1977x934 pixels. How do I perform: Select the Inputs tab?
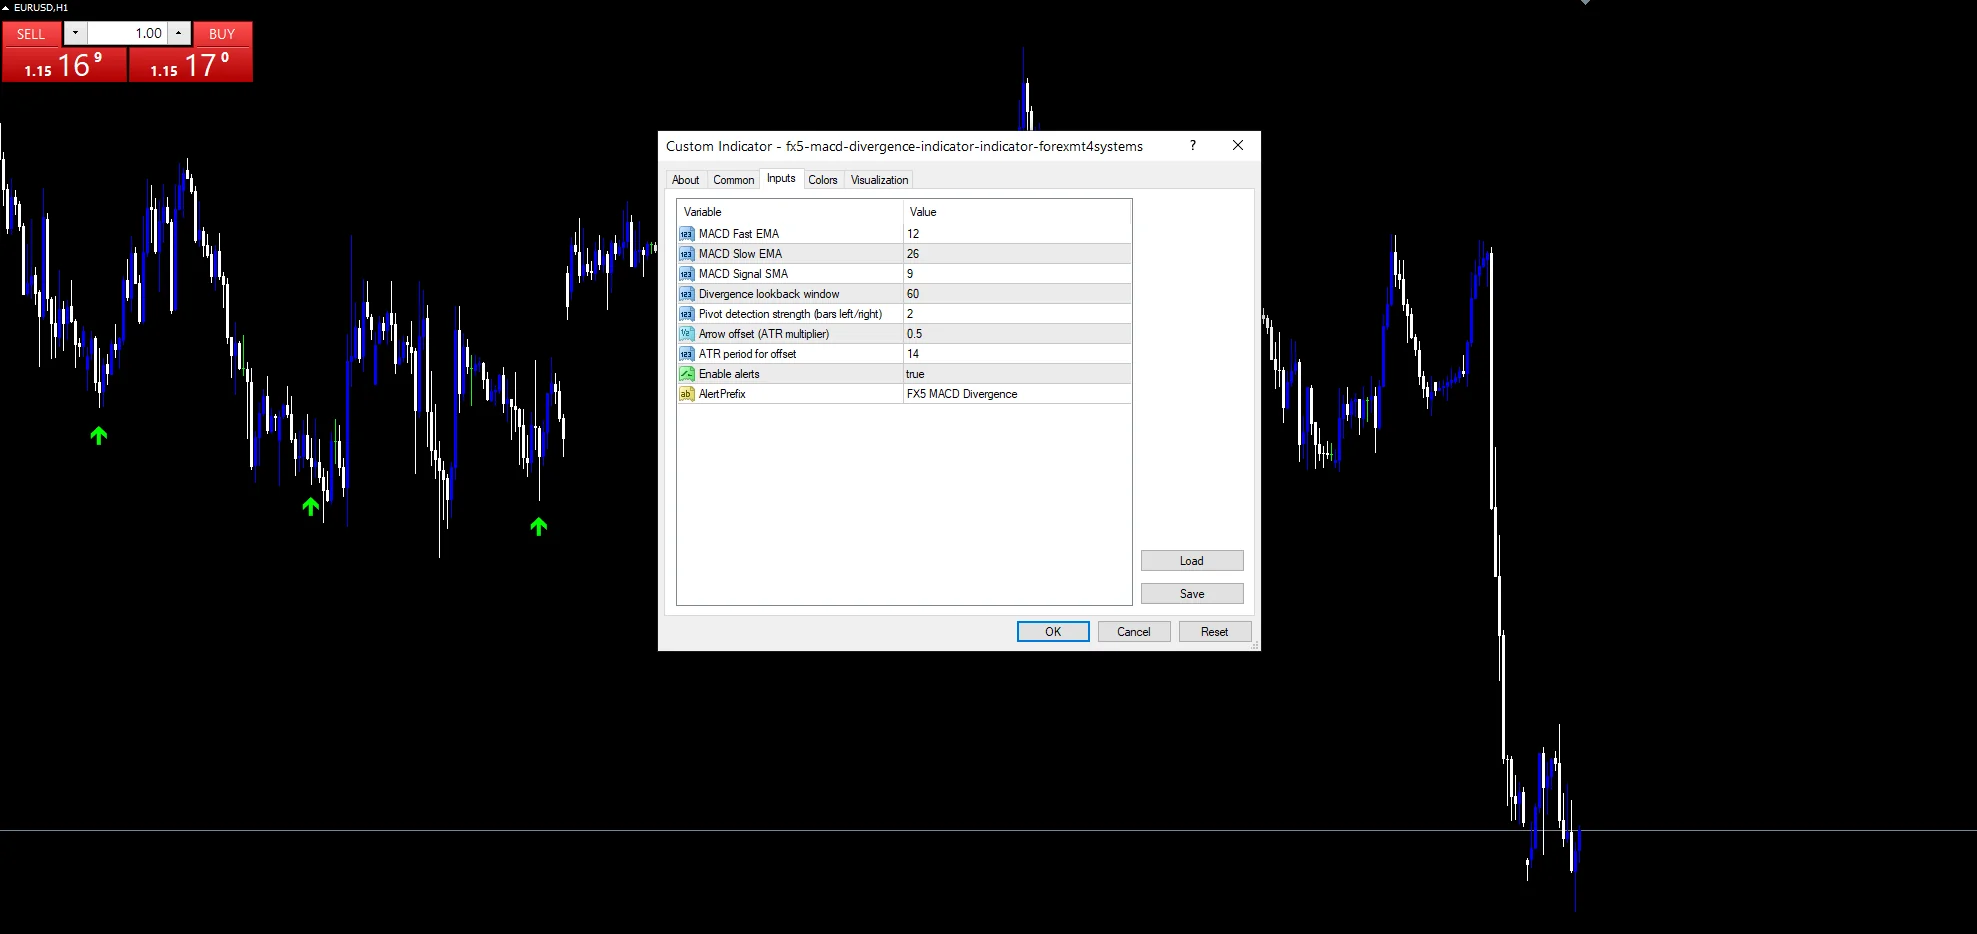pos(781,179)
